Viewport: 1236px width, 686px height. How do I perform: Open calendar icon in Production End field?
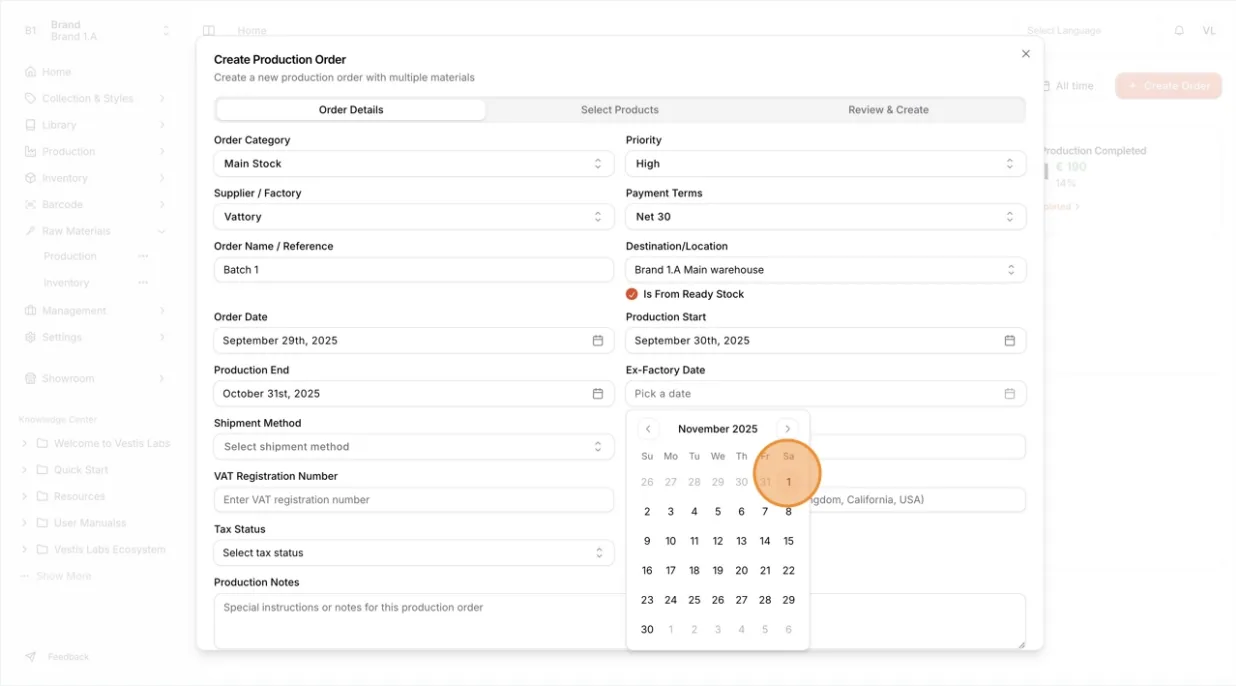point(598,394)
